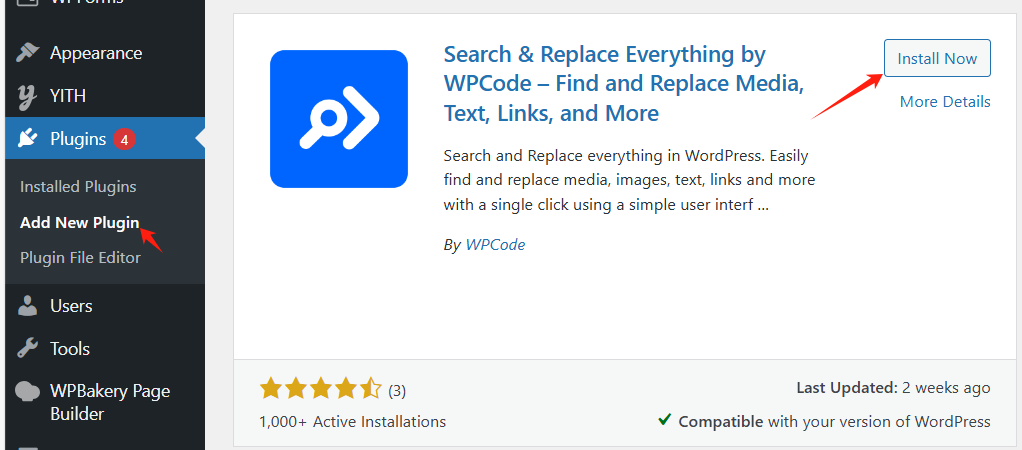
Task: Click the Compatible with your version text
Action: click(834, 421)
